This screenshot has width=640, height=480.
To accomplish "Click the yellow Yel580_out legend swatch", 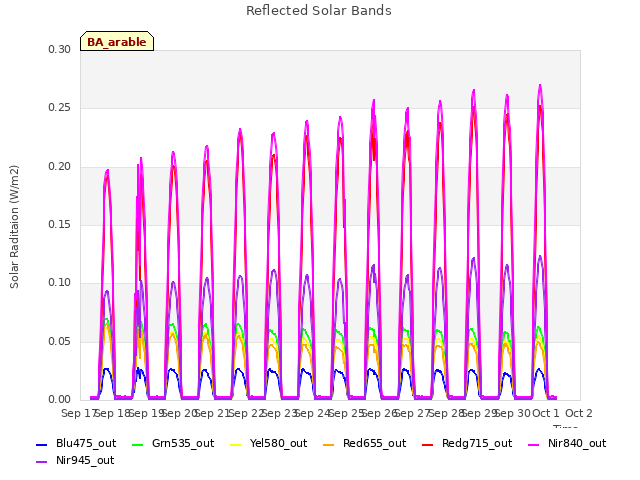I will pos(236,444).
